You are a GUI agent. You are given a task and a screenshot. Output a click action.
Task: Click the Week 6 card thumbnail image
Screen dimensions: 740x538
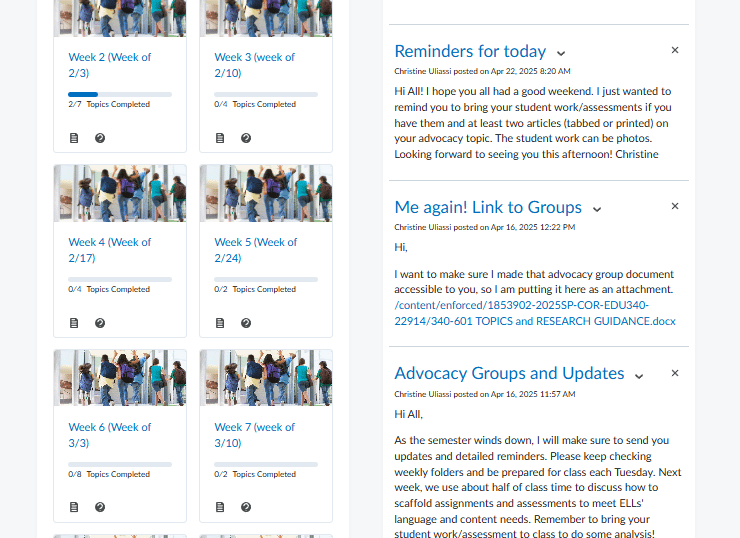click(120, 378)
